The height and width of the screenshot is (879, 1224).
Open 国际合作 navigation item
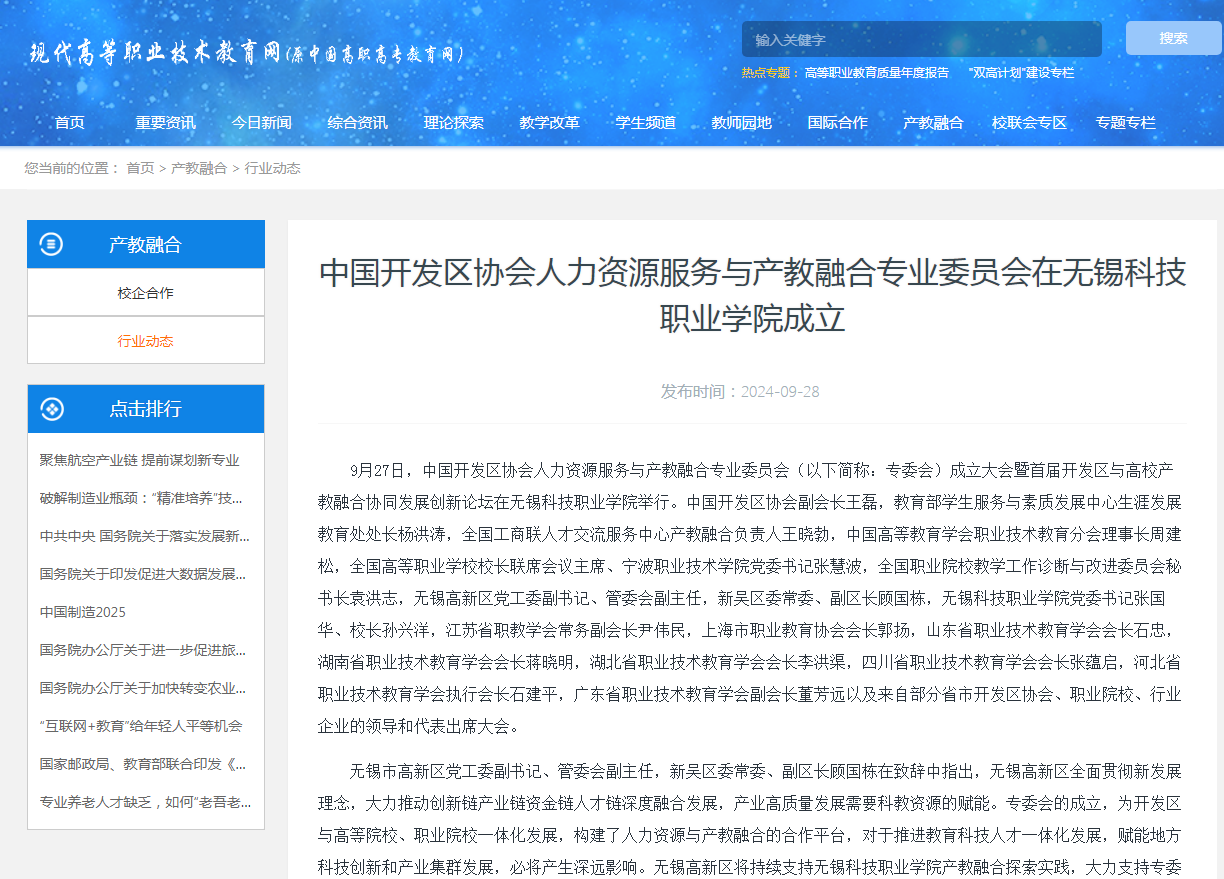pos(838,123)
